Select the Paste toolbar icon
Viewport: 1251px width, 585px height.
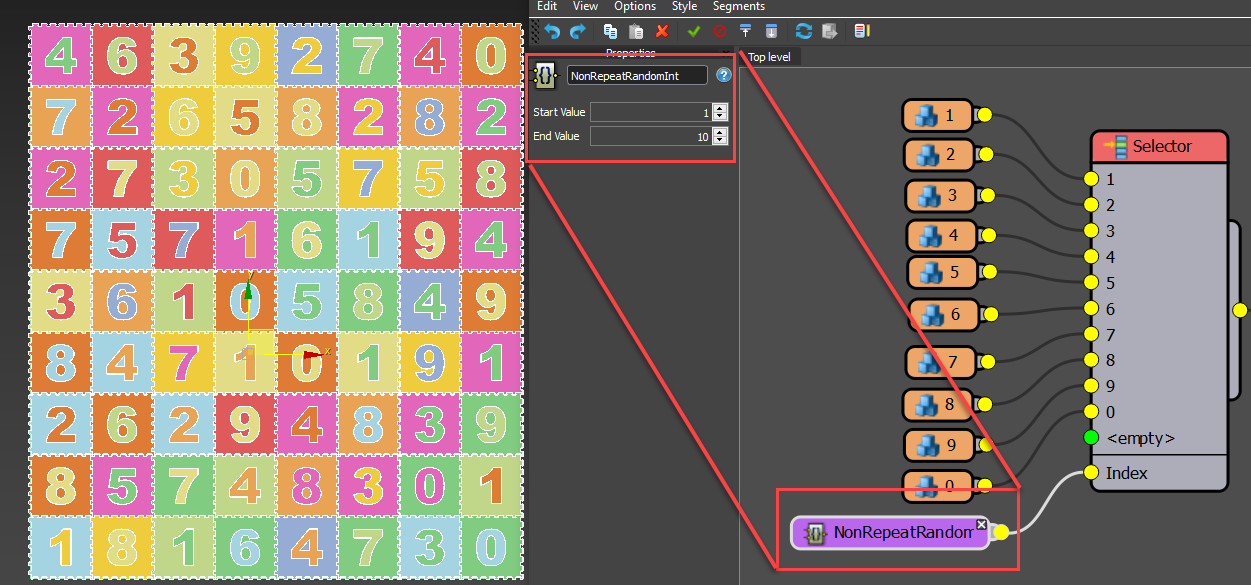point(636,31)
